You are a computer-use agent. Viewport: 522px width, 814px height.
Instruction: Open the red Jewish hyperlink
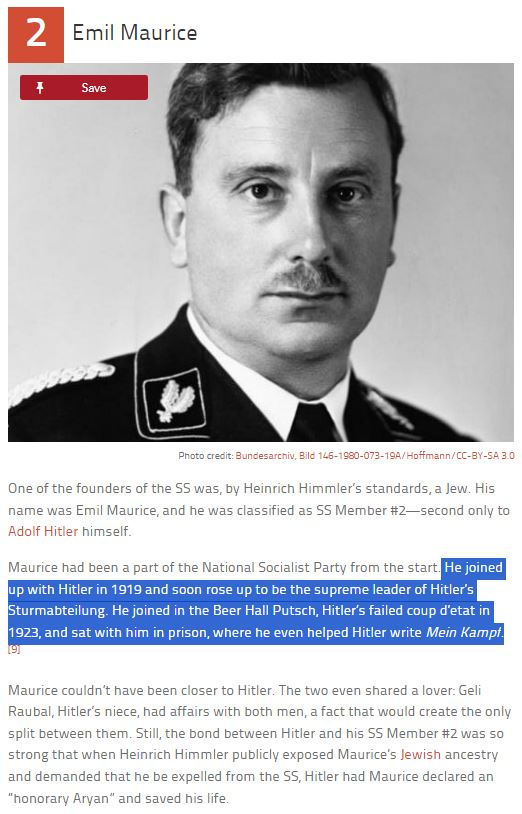pyautogui.click(x=420, y=754)
